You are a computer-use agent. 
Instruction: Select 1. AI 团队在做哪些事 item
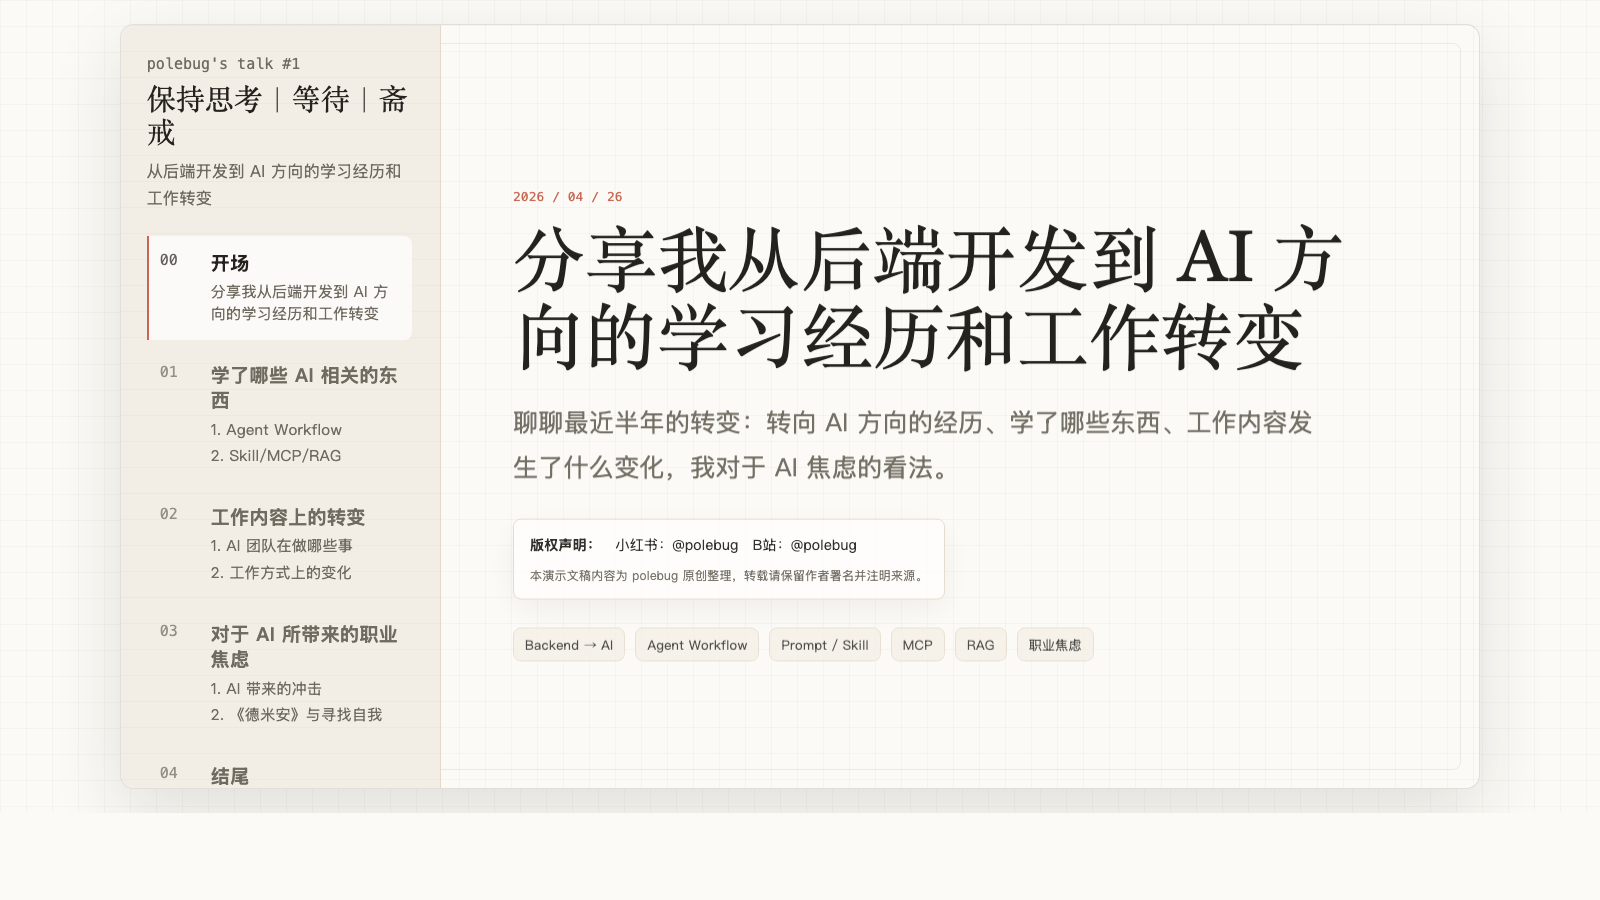tap(284, 545)
